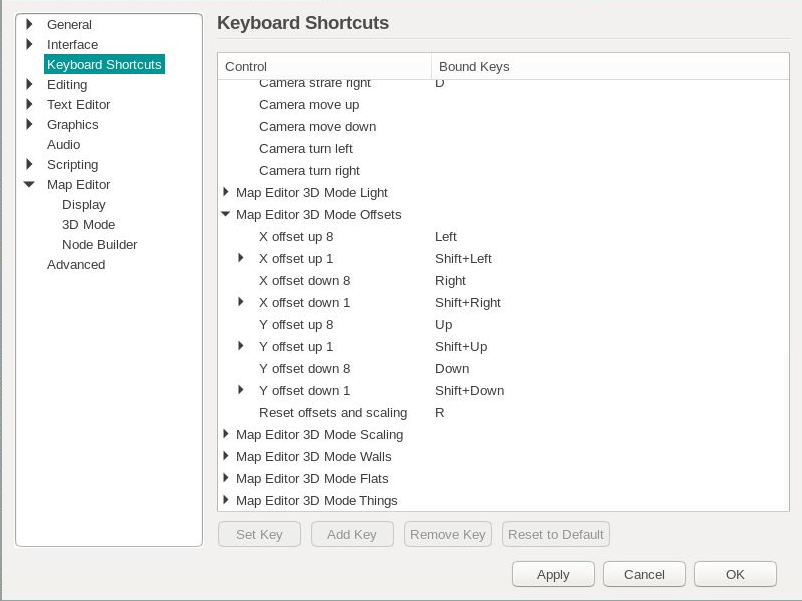802x601 pixels.
Task: Expand the Interface preferences section
Action: click(30, 44)
